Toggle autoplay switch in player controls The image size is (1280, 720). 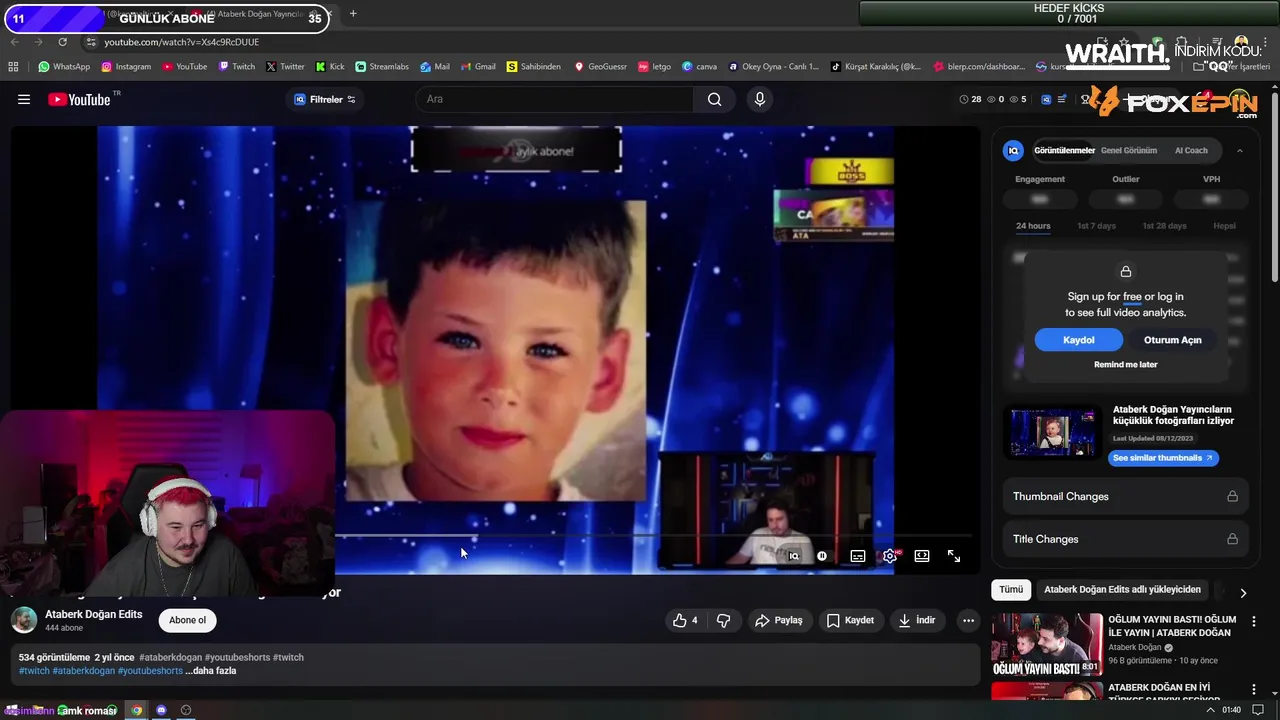coord(822,556)
